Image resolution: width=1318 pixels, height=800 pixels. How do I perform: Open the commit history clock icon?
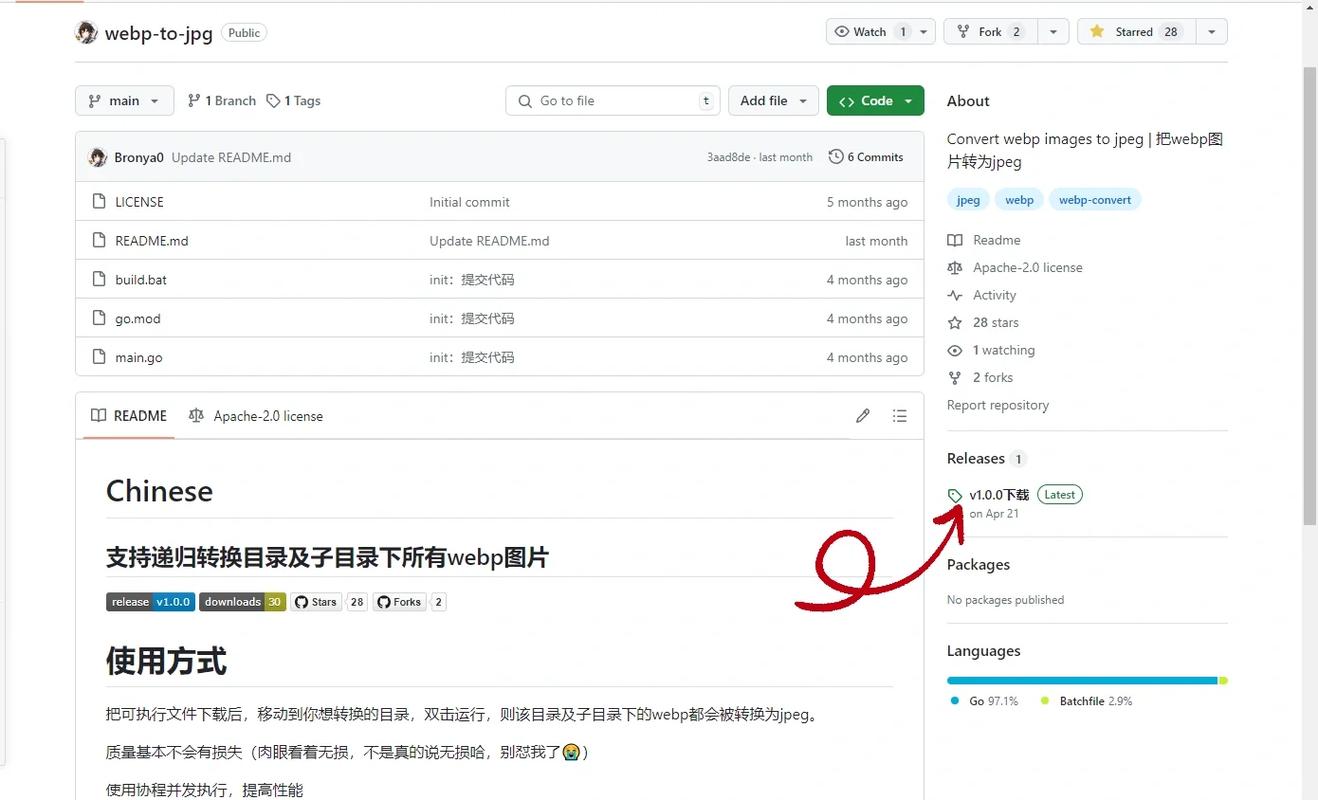[835, 157]
